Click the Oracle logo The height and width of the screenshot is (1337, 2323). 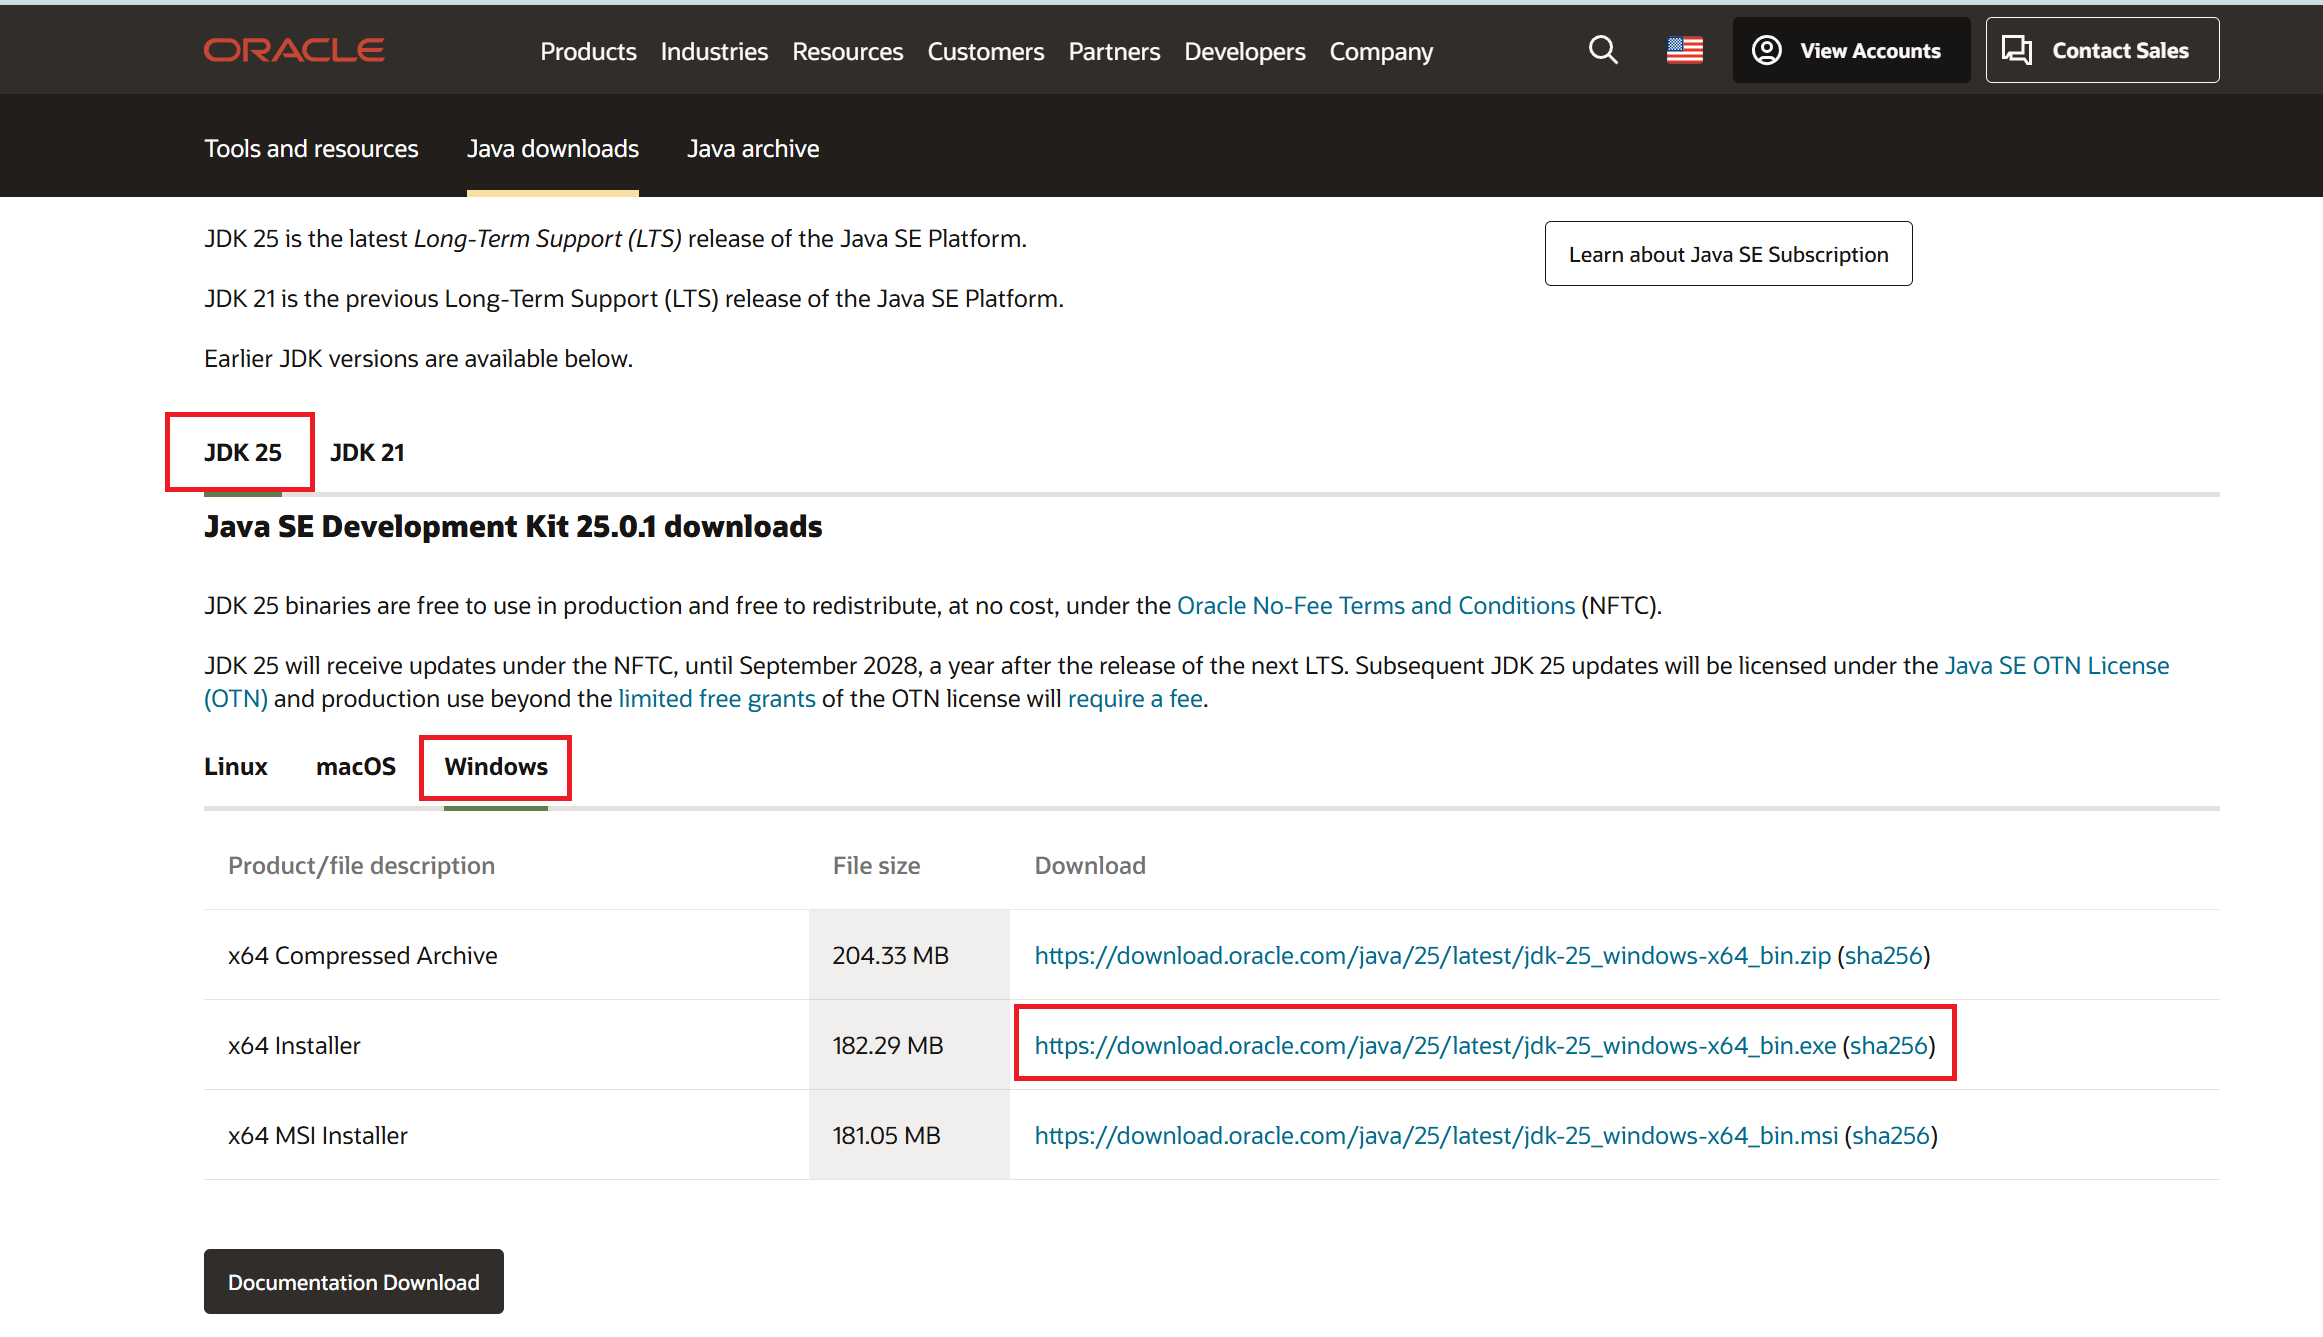(x=294, y=50)
